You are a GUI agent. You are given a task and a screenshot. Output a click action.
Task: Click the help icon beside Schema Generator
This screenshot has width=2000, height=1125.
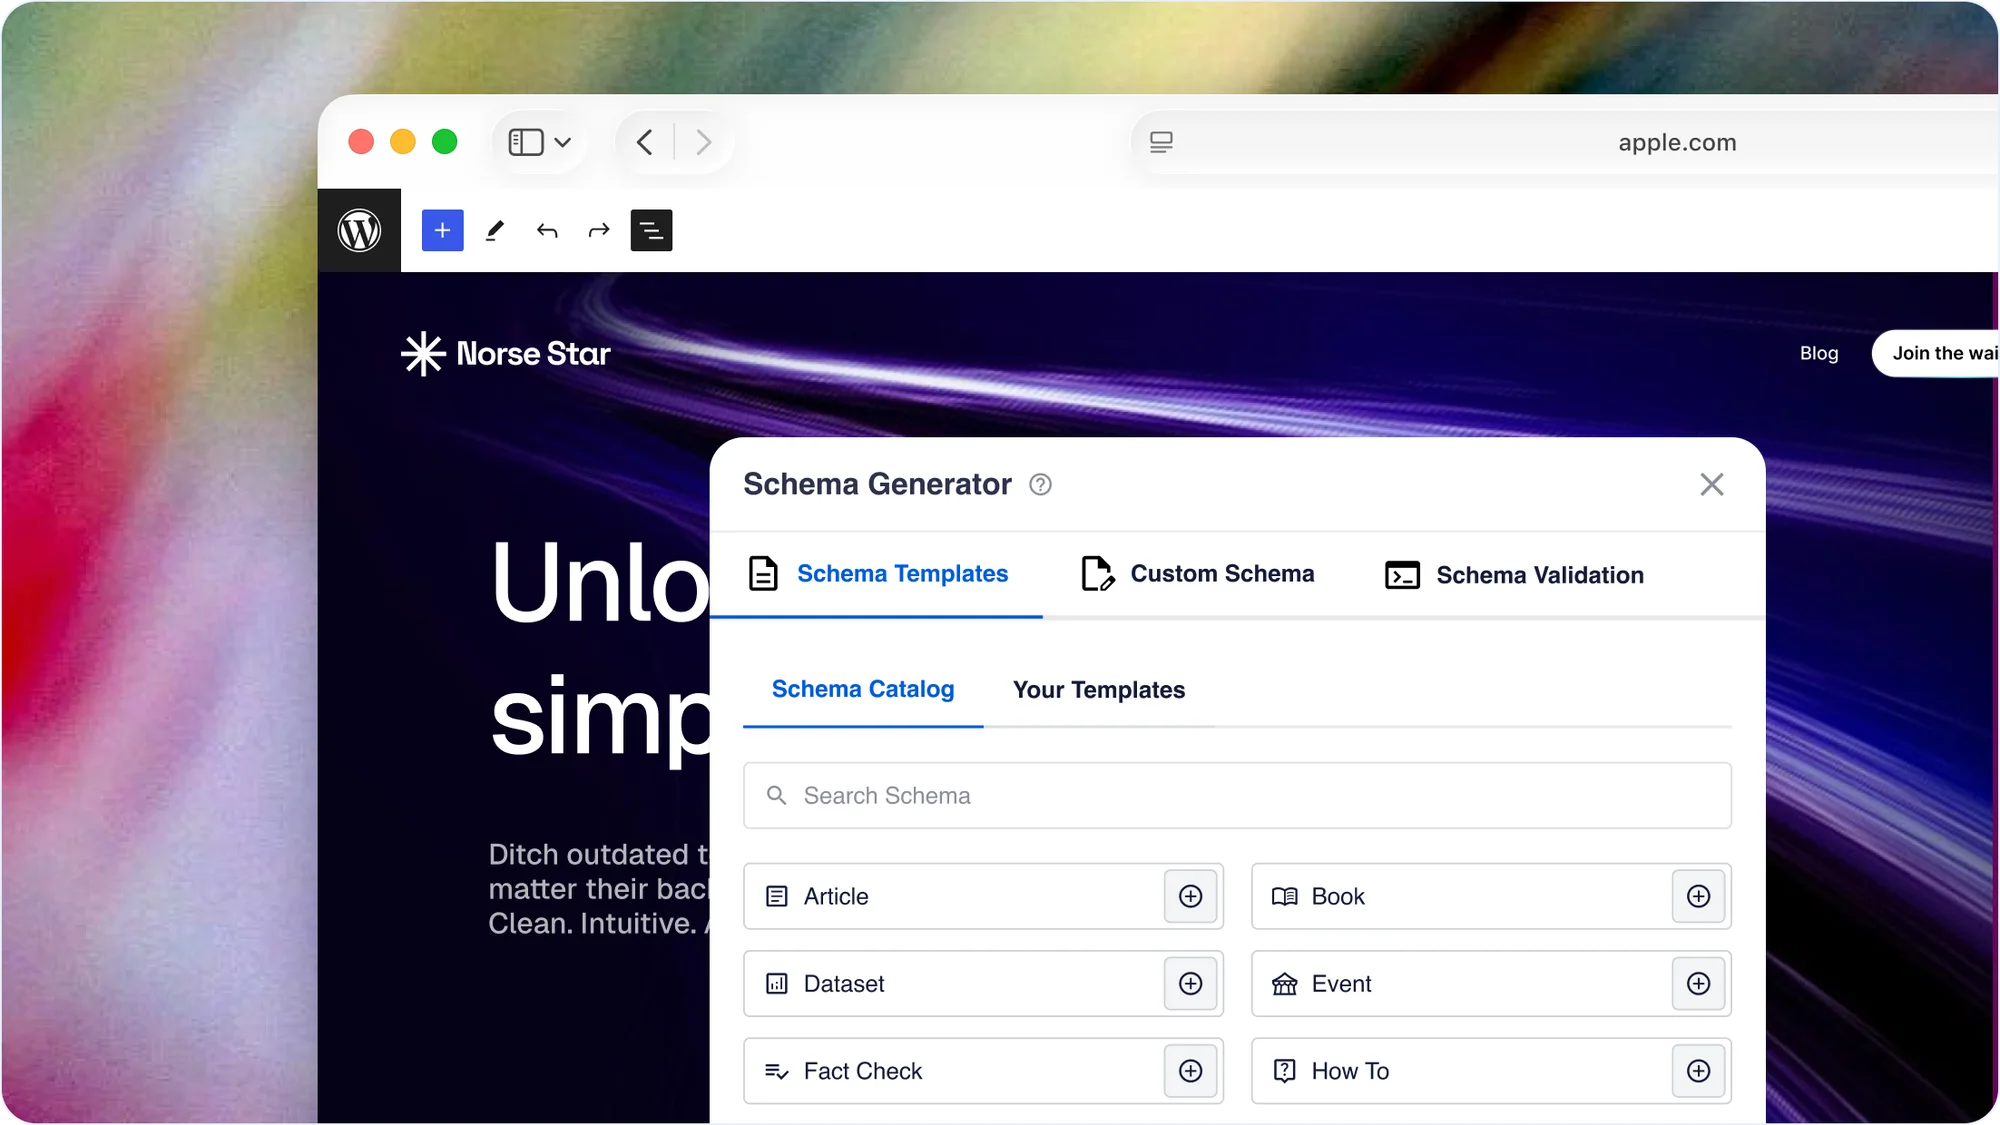point(1040,485)
